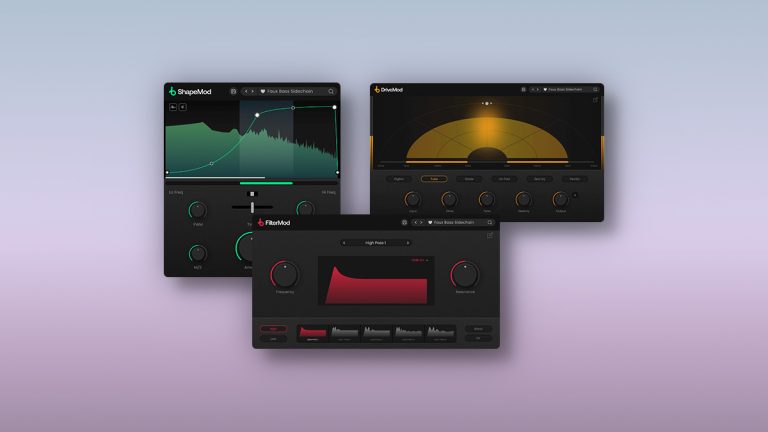
Task: Open FilterMod settings icon beside preset arrows
Action: (x=404, y=222)
